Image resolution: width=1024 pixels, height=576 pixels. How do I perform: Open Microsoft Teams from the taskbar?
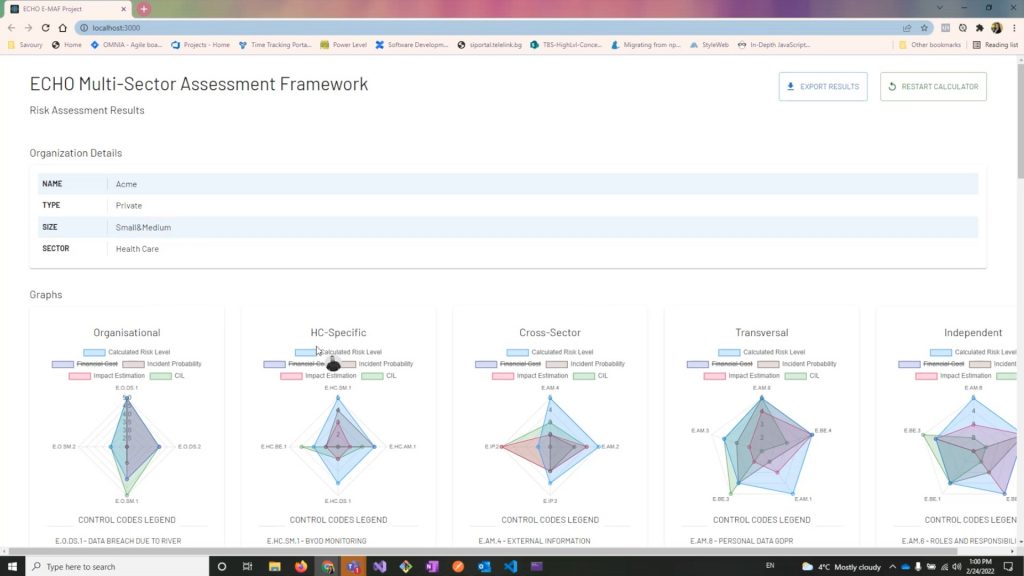353,566
